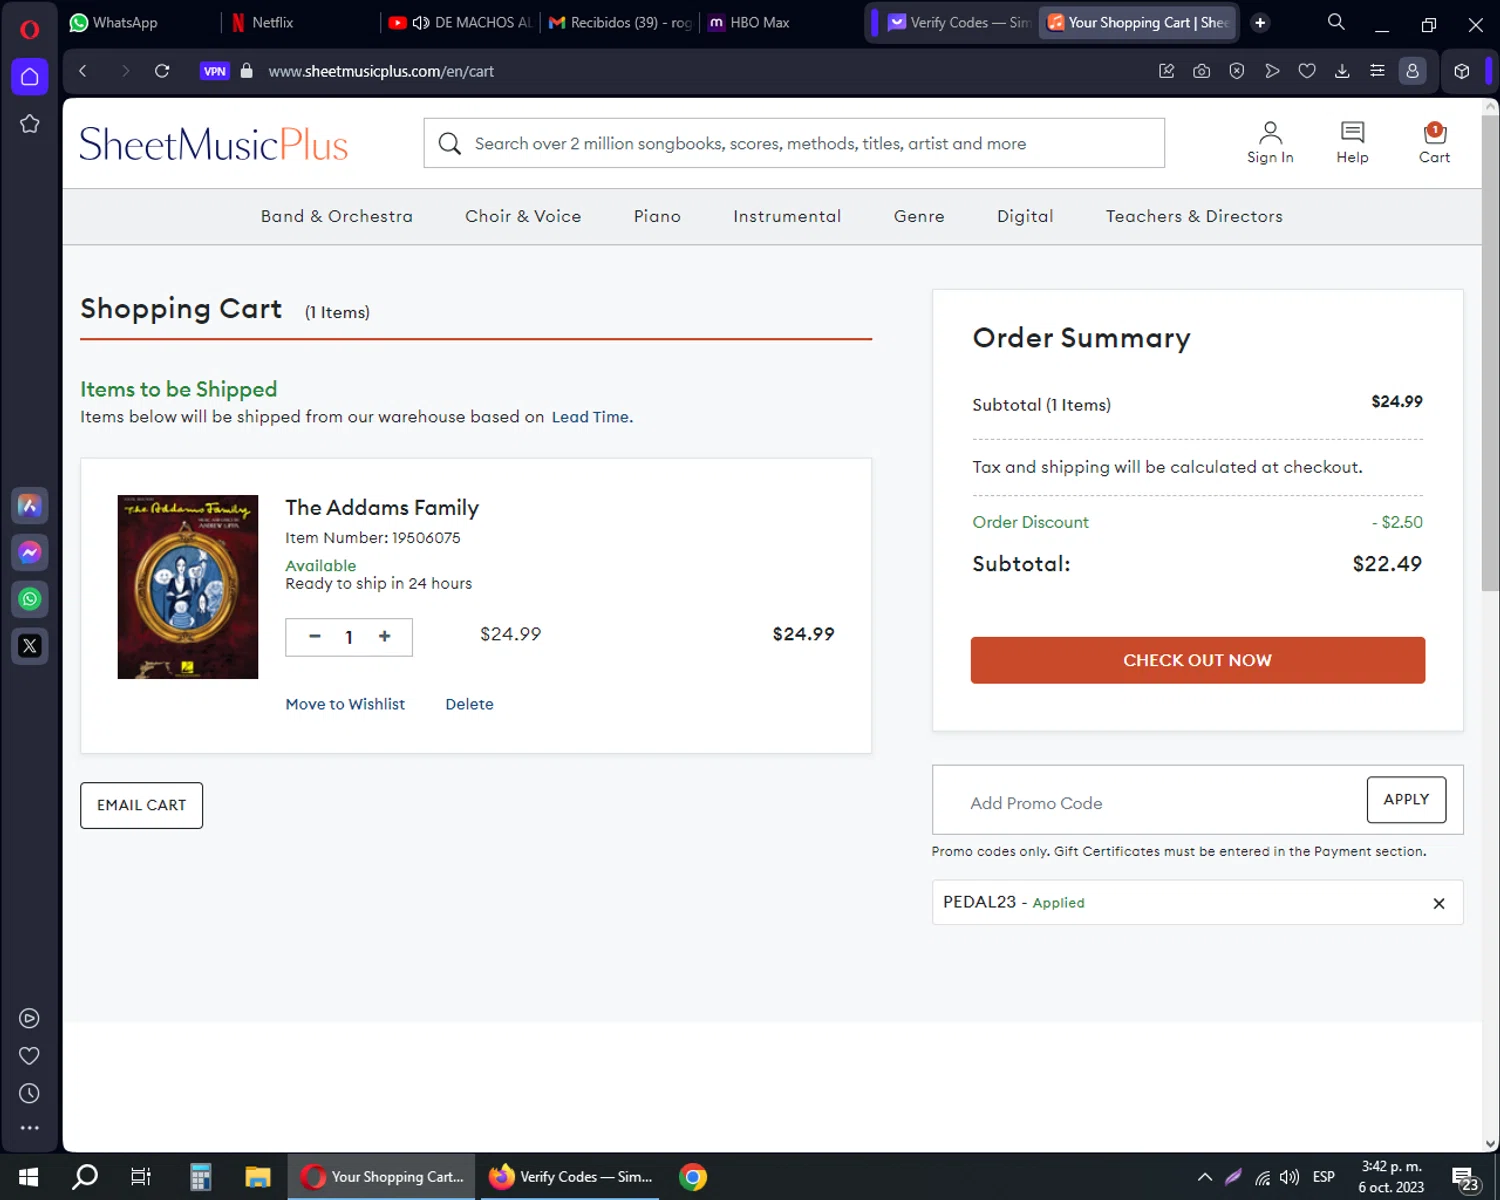This screenshot has height=1200, width=1500.
Task: Open the Teachers & Directors menu
Action: 1194,216
